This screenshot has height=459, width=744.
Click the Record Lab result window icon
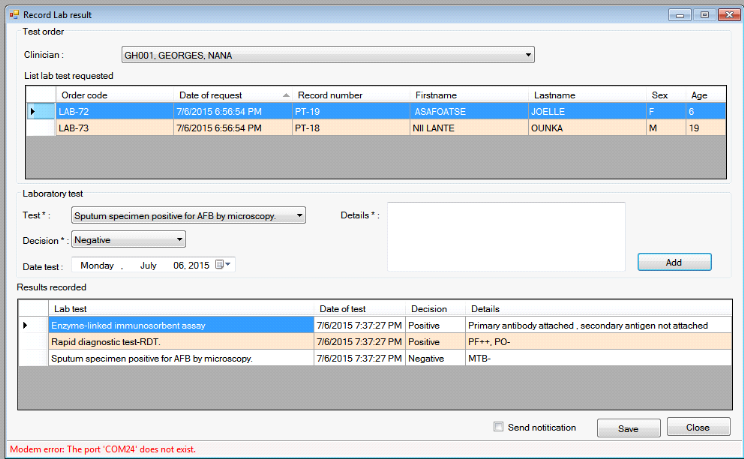[13, 14]
